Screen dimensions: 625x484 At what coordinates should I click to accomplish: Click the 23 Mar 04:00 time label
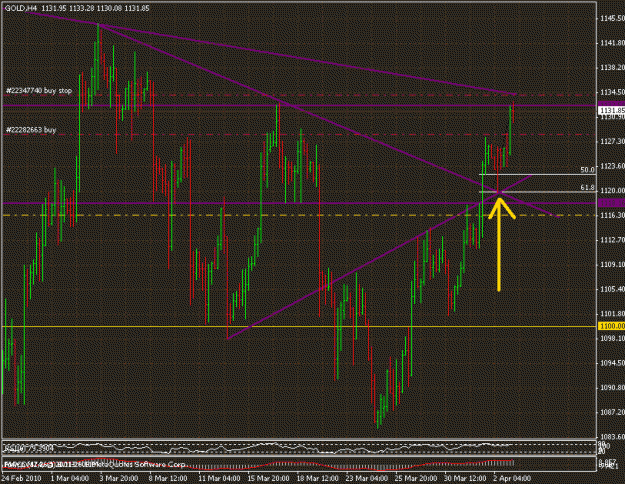pyautogui.click(x=367, y=478)
